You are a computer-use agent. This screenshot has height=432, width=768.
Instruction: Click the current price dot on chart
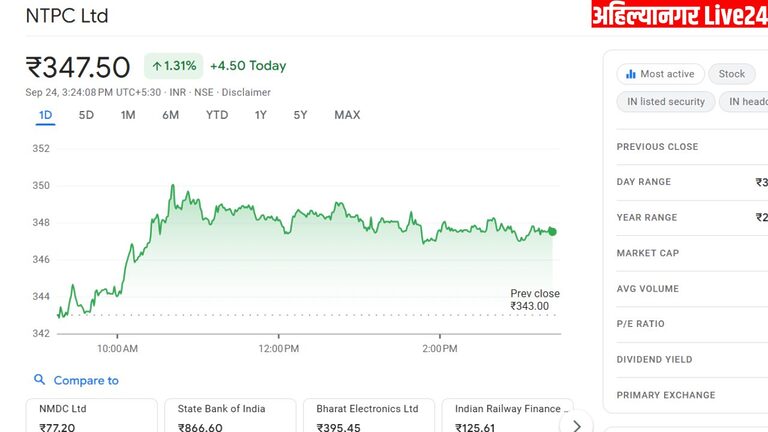[552, 231]
